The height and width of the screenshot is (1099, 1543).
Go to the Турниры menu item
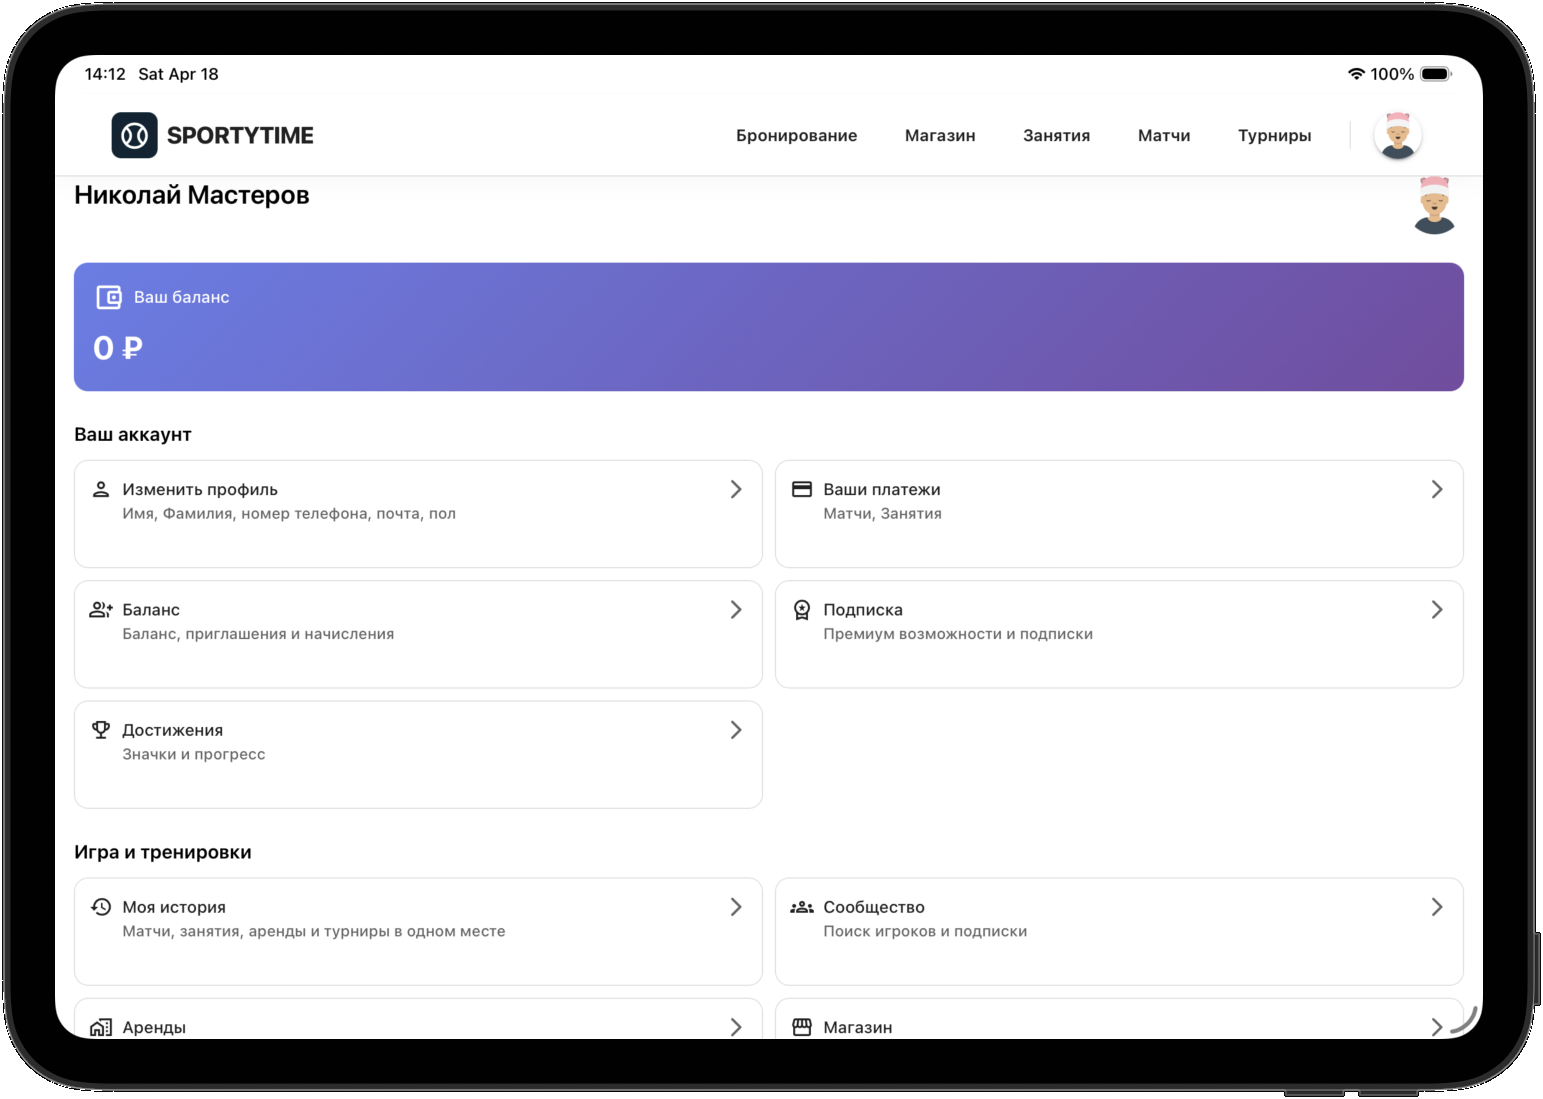click(1274, 135)
